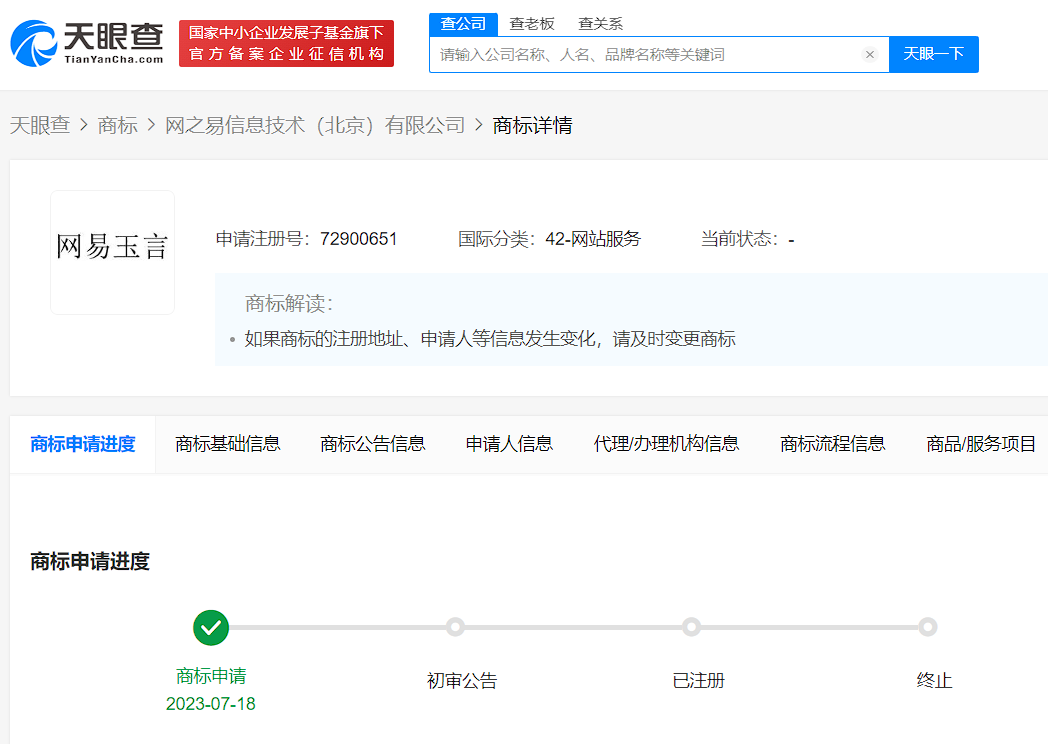Click the 如果商标的注册地址 notice text
Screen dimensions: 1048x744
coord(490,339)
